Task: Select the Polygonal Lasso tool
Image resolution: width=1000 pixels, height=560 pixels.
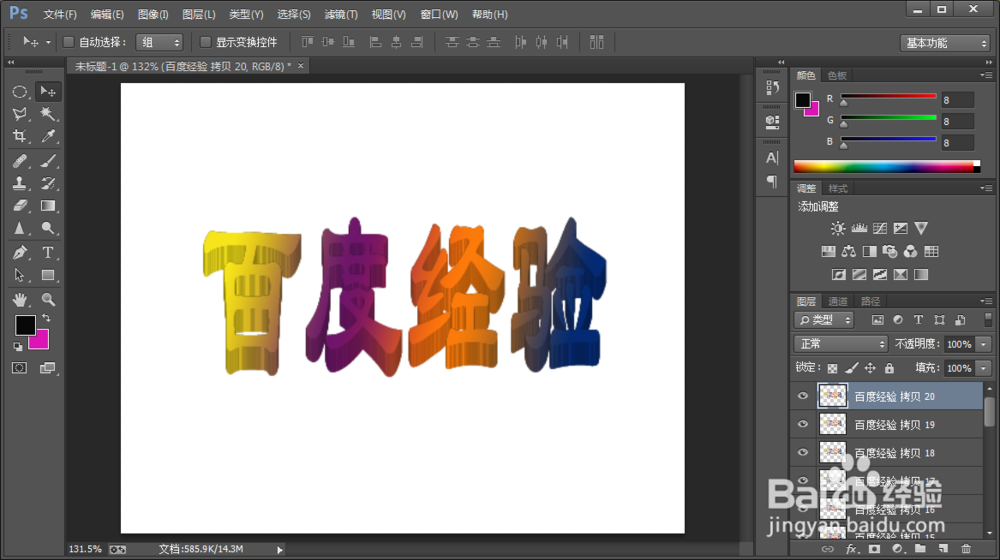Action: pyautogui.click(x=20, y=114)
